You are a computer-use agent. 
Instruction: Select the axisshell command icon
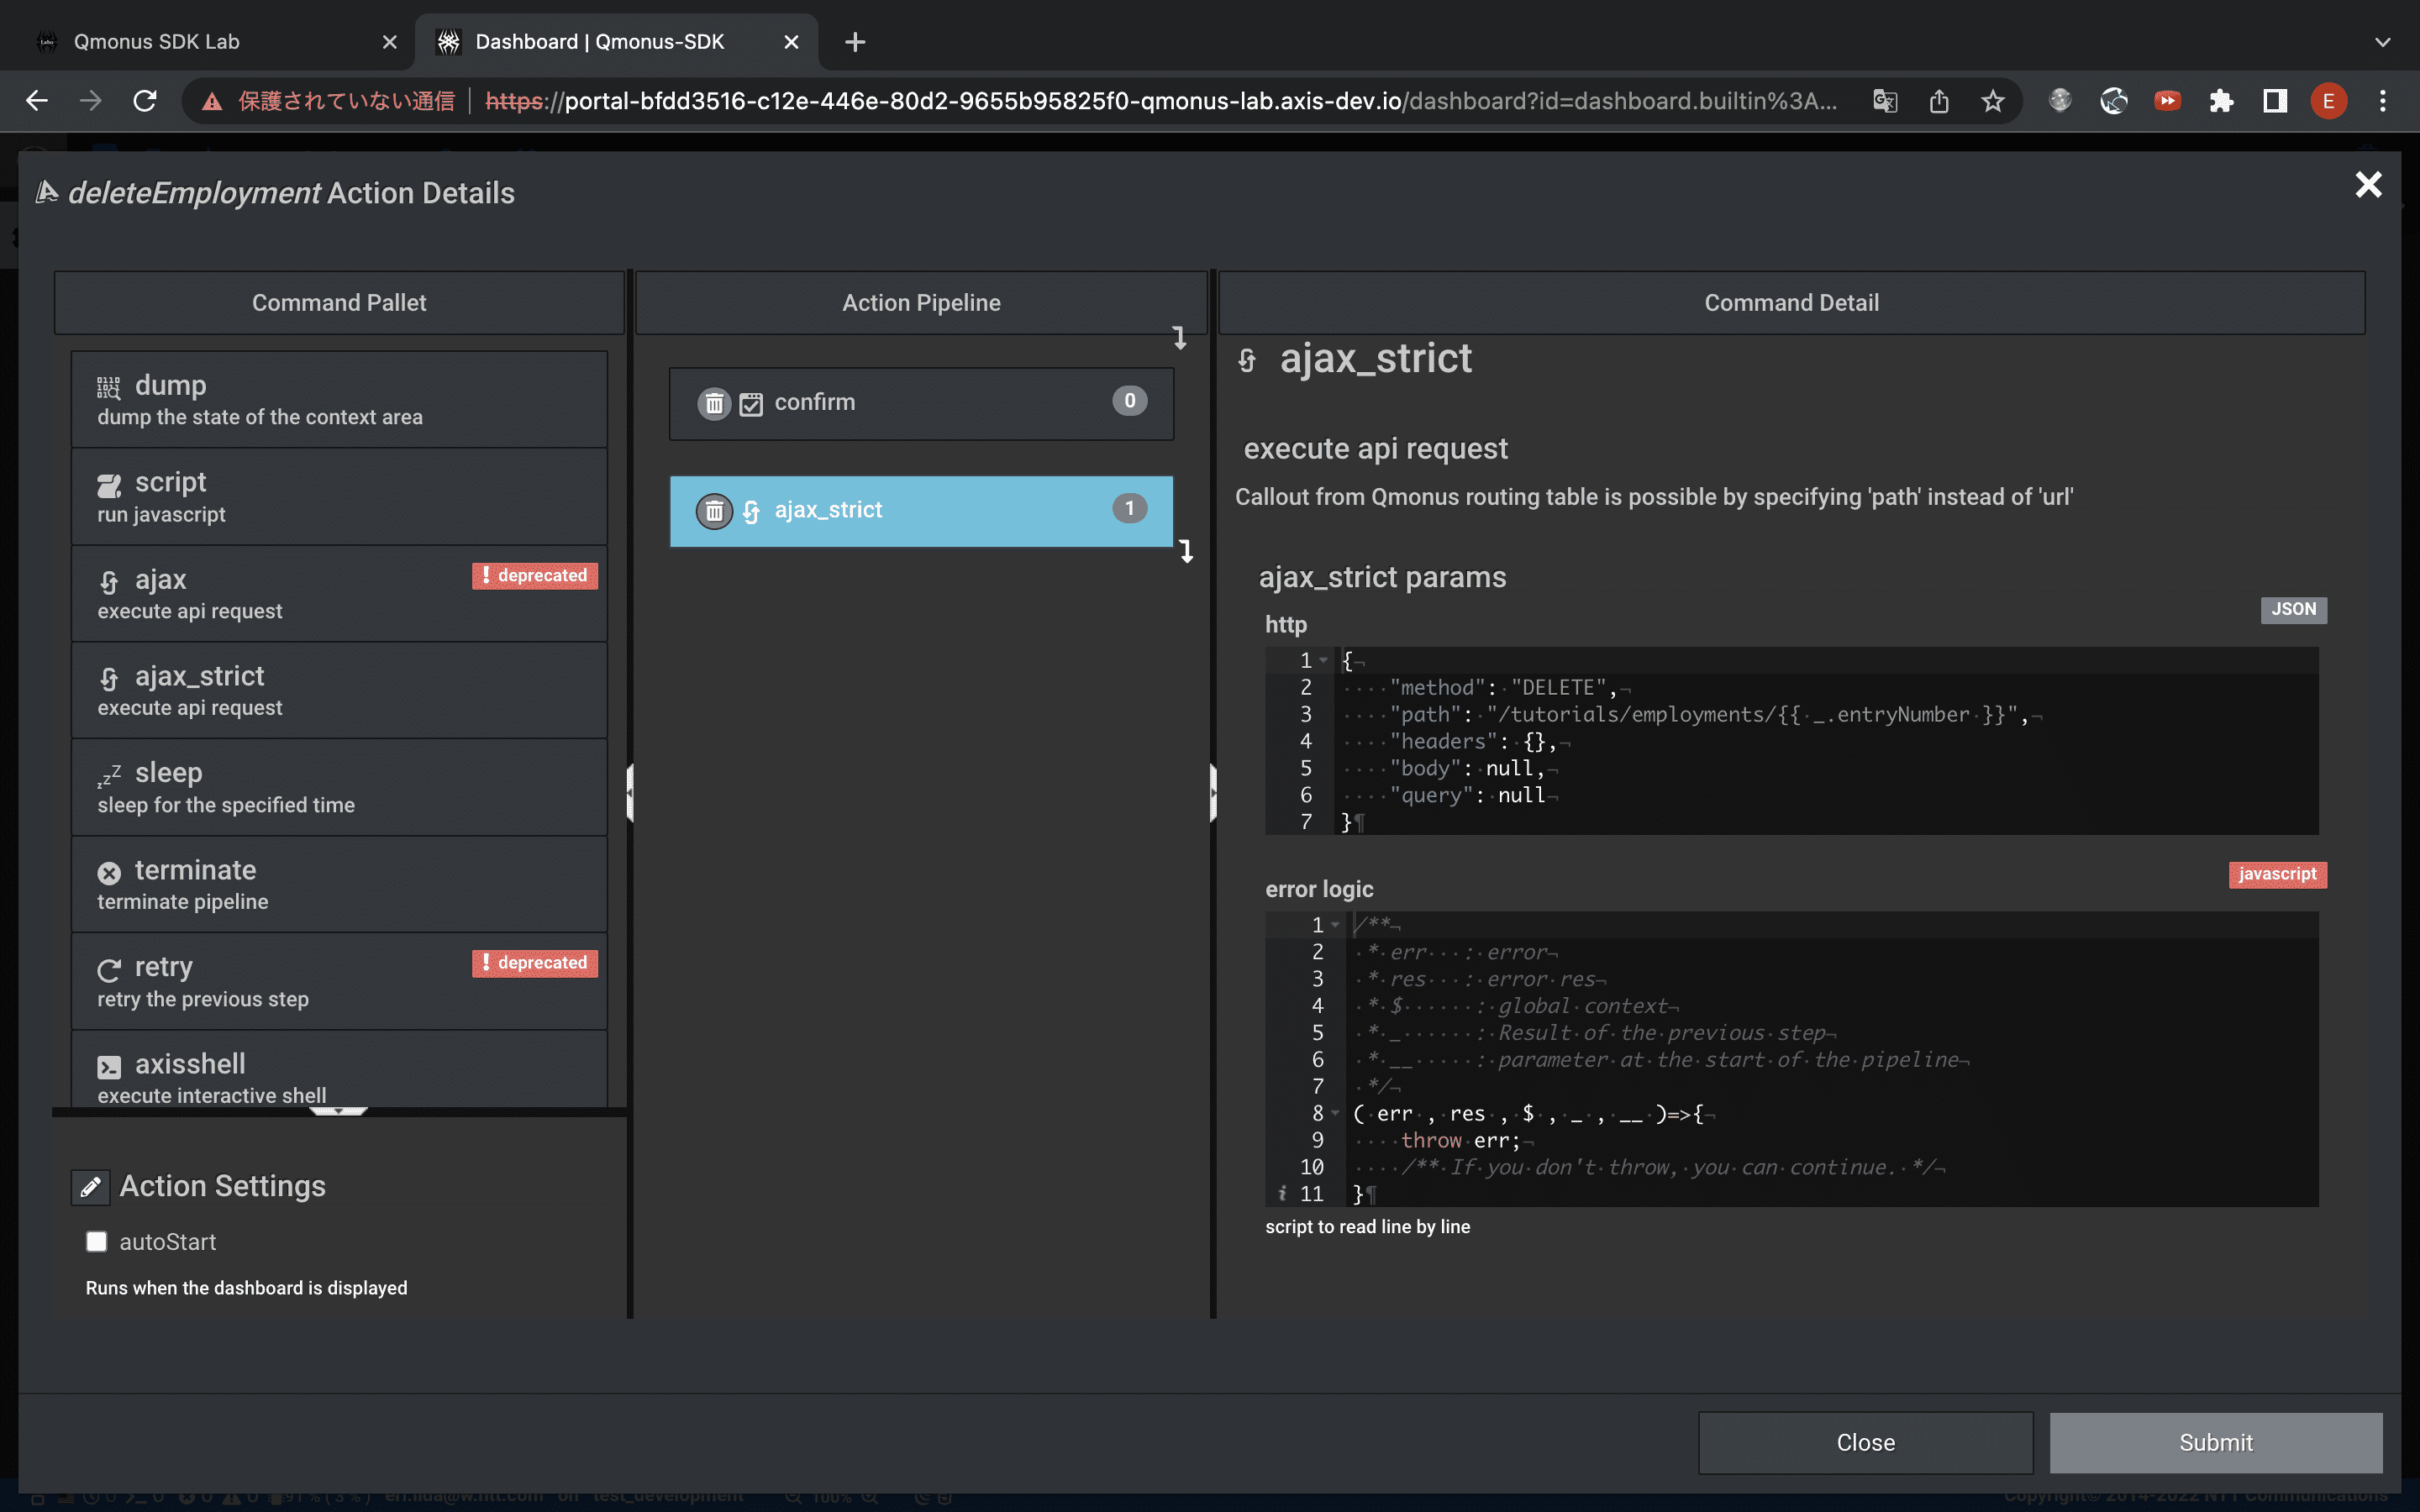tap(109, 1066)
